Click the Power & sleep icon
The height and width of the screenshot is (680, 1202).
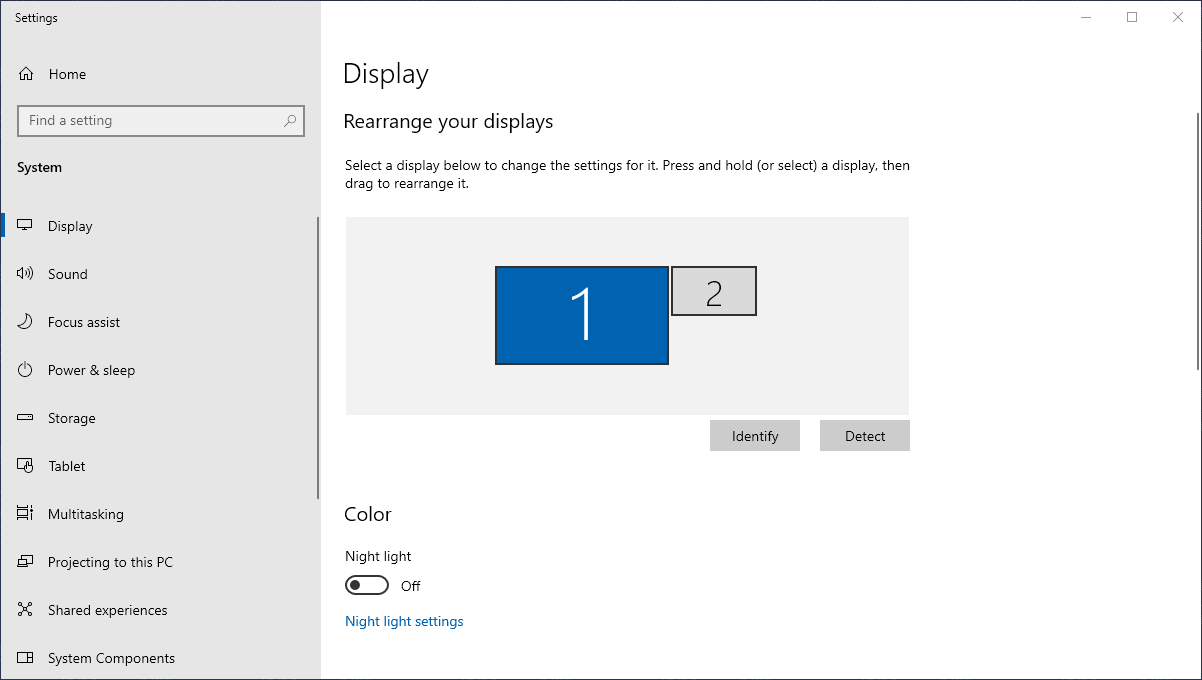click(26, 370)
